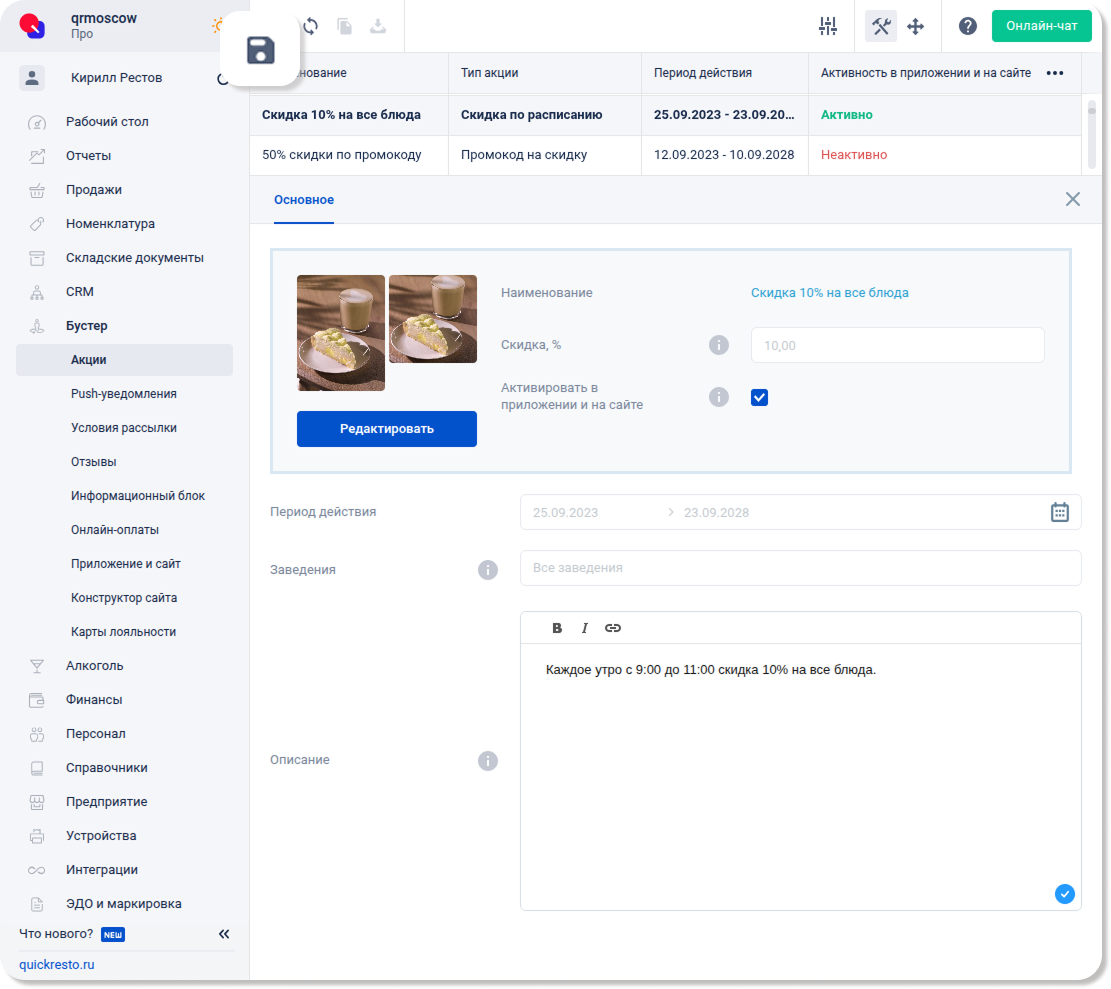Open Push-уведомления in the sidebar
Viewport: 1111px width, 989px height.
point(124,394)
